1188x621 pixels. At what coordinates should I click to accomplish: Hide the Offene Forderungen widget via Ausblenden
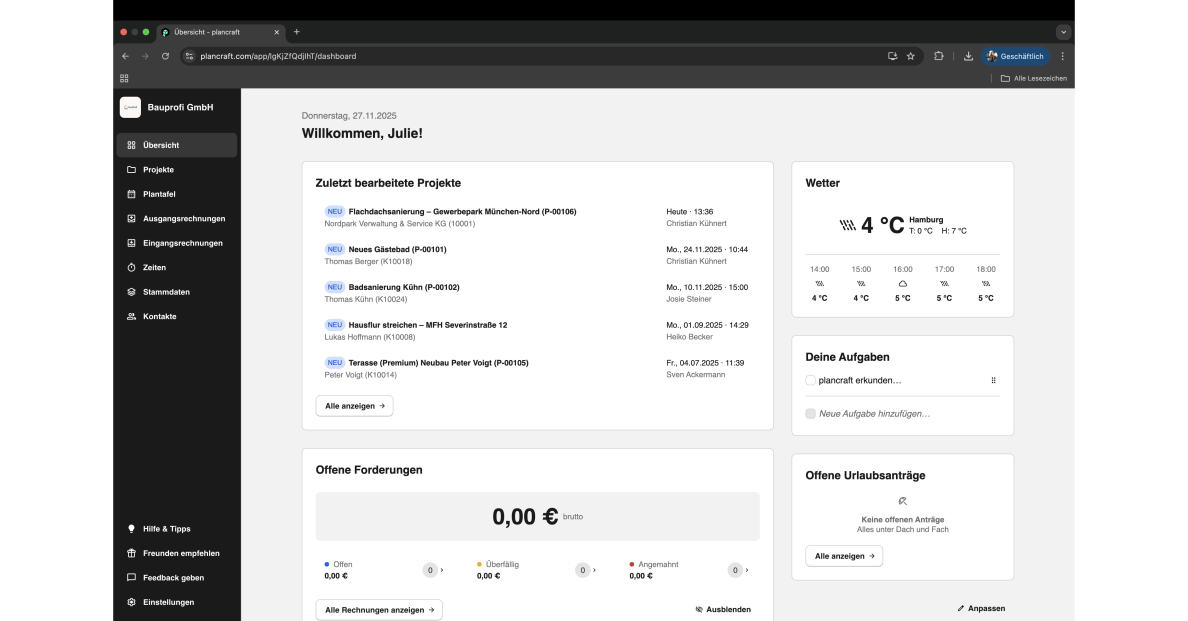[x=722, y=609]
